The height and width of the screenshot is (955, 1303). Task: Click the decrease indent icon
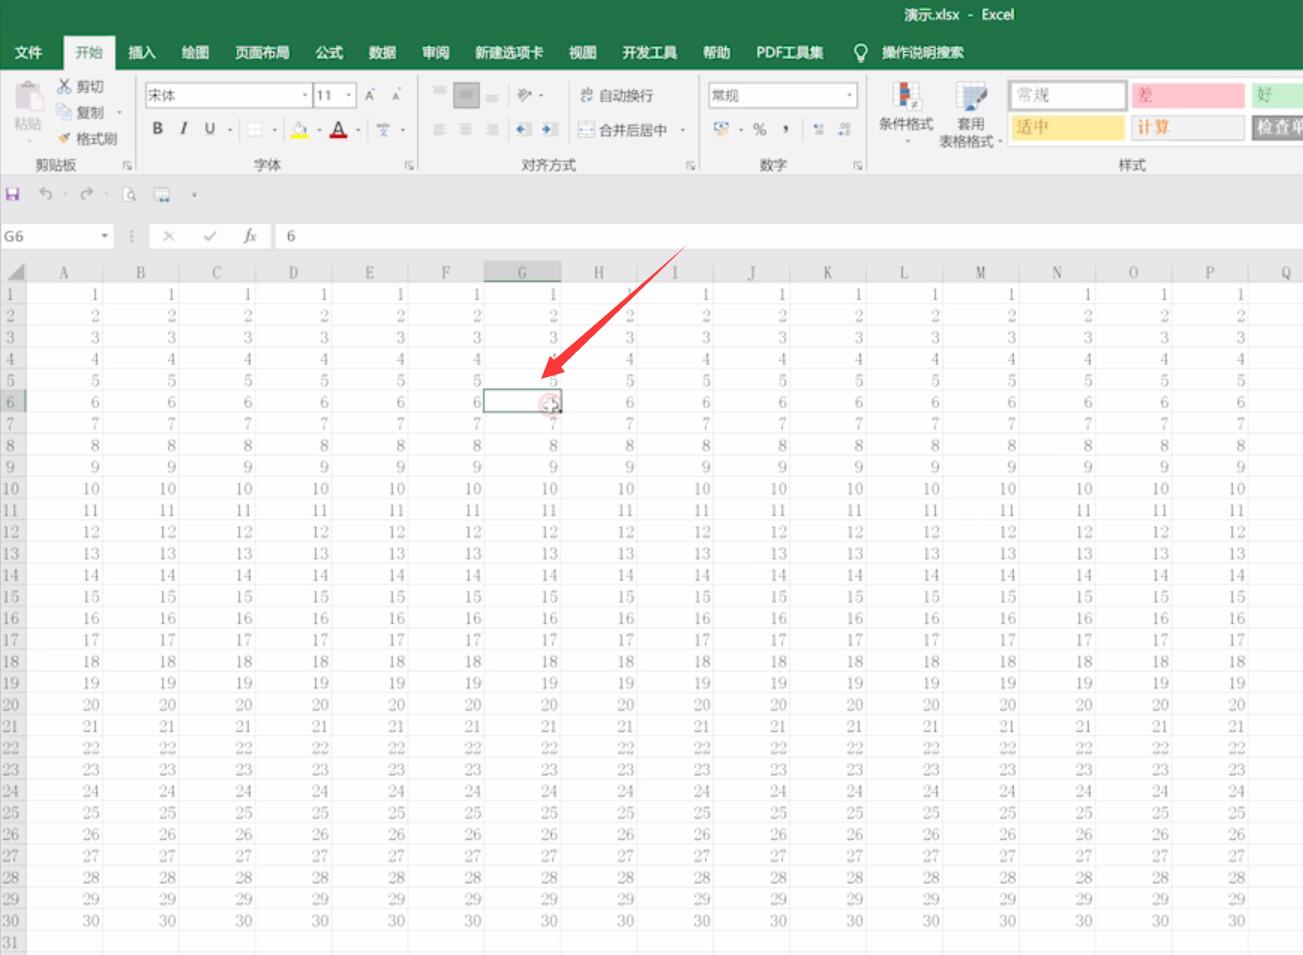click(x=522, y=129)
